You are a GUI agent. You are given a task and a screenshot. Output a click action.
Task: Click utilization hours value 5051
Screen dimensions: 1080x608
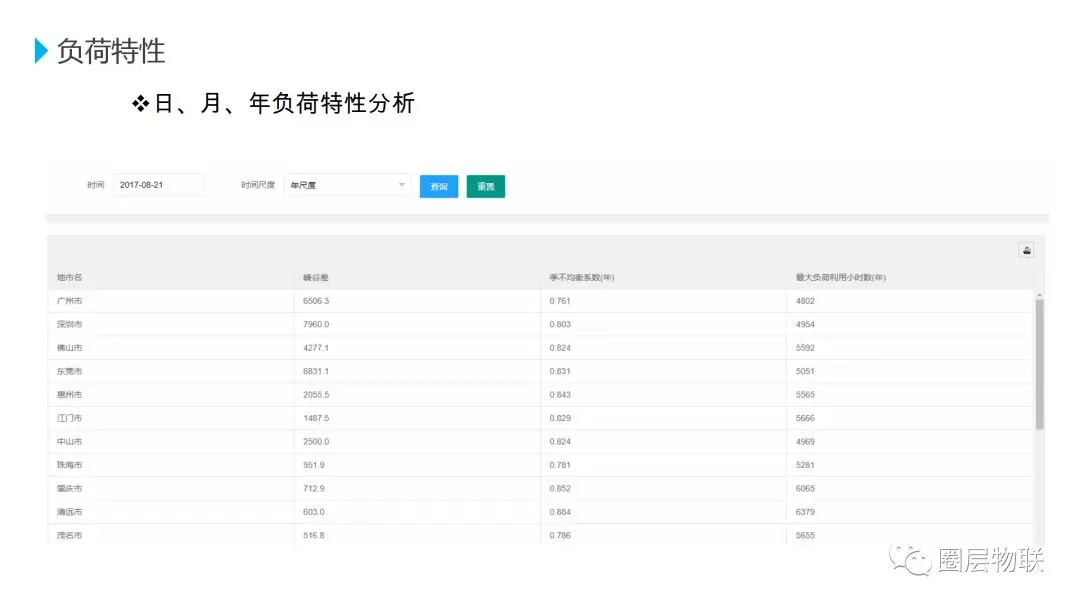pos(805,371)
